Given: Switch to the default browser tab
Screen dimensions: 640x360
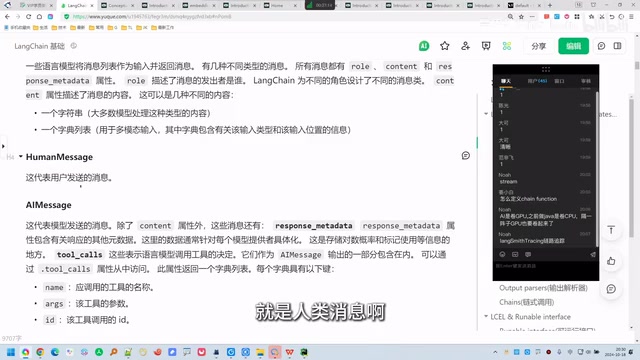Looking at the screenshot, I should pos(524,5).
